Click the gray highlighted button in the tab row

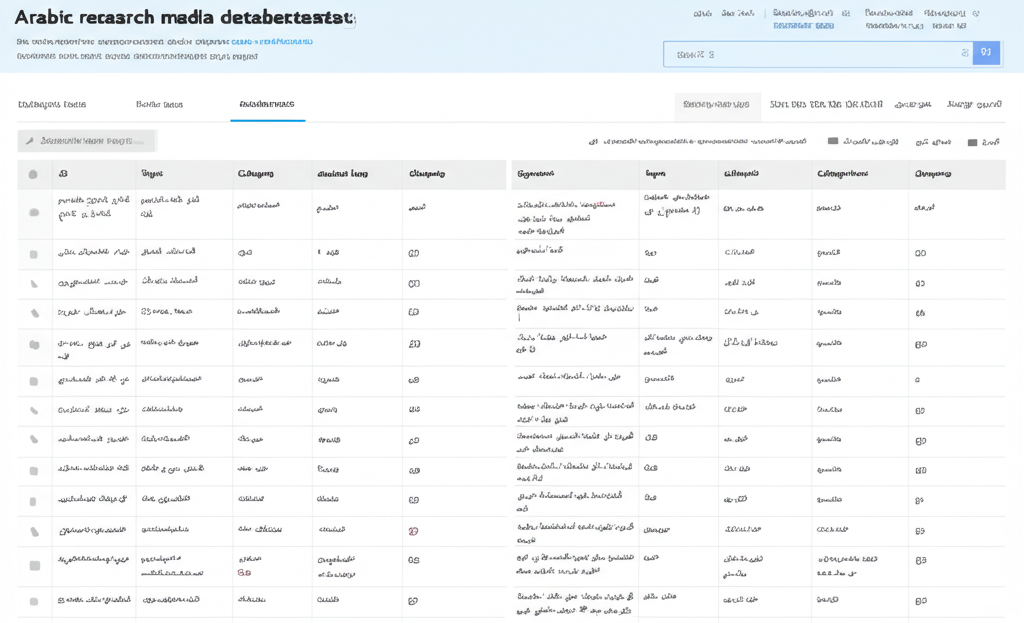[x=717, y=104]
